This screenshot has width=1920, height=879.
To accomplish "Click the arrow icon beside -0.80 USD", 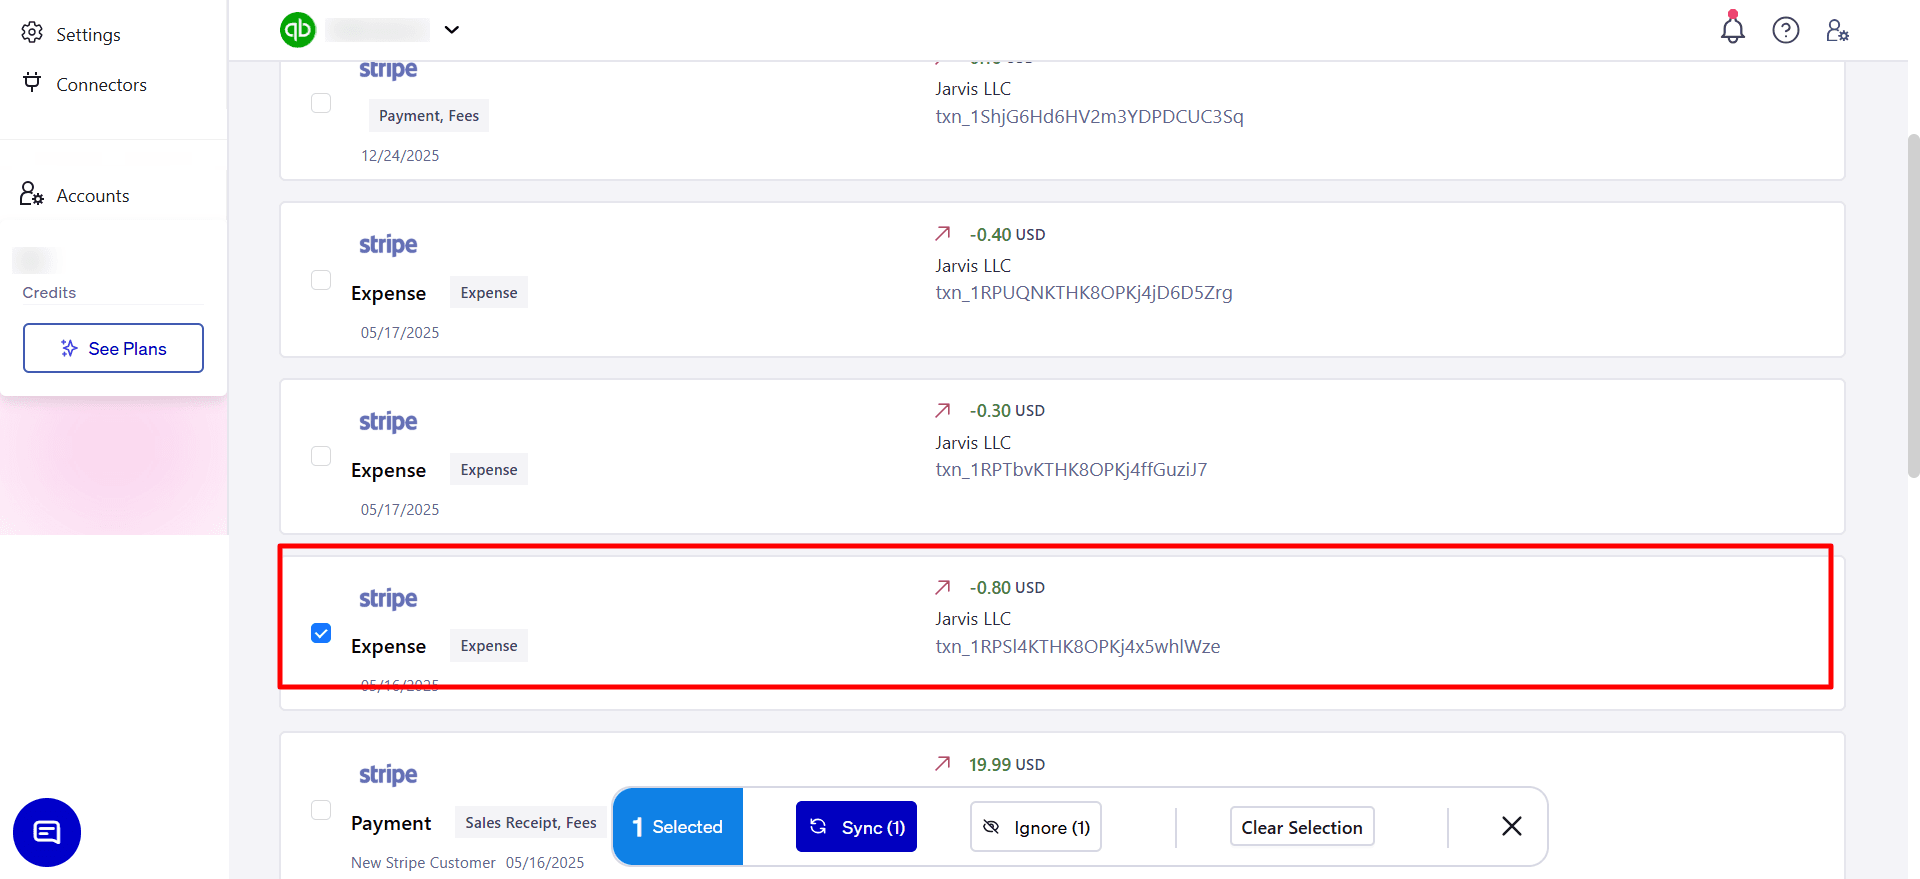I will (x=942, y=587).
